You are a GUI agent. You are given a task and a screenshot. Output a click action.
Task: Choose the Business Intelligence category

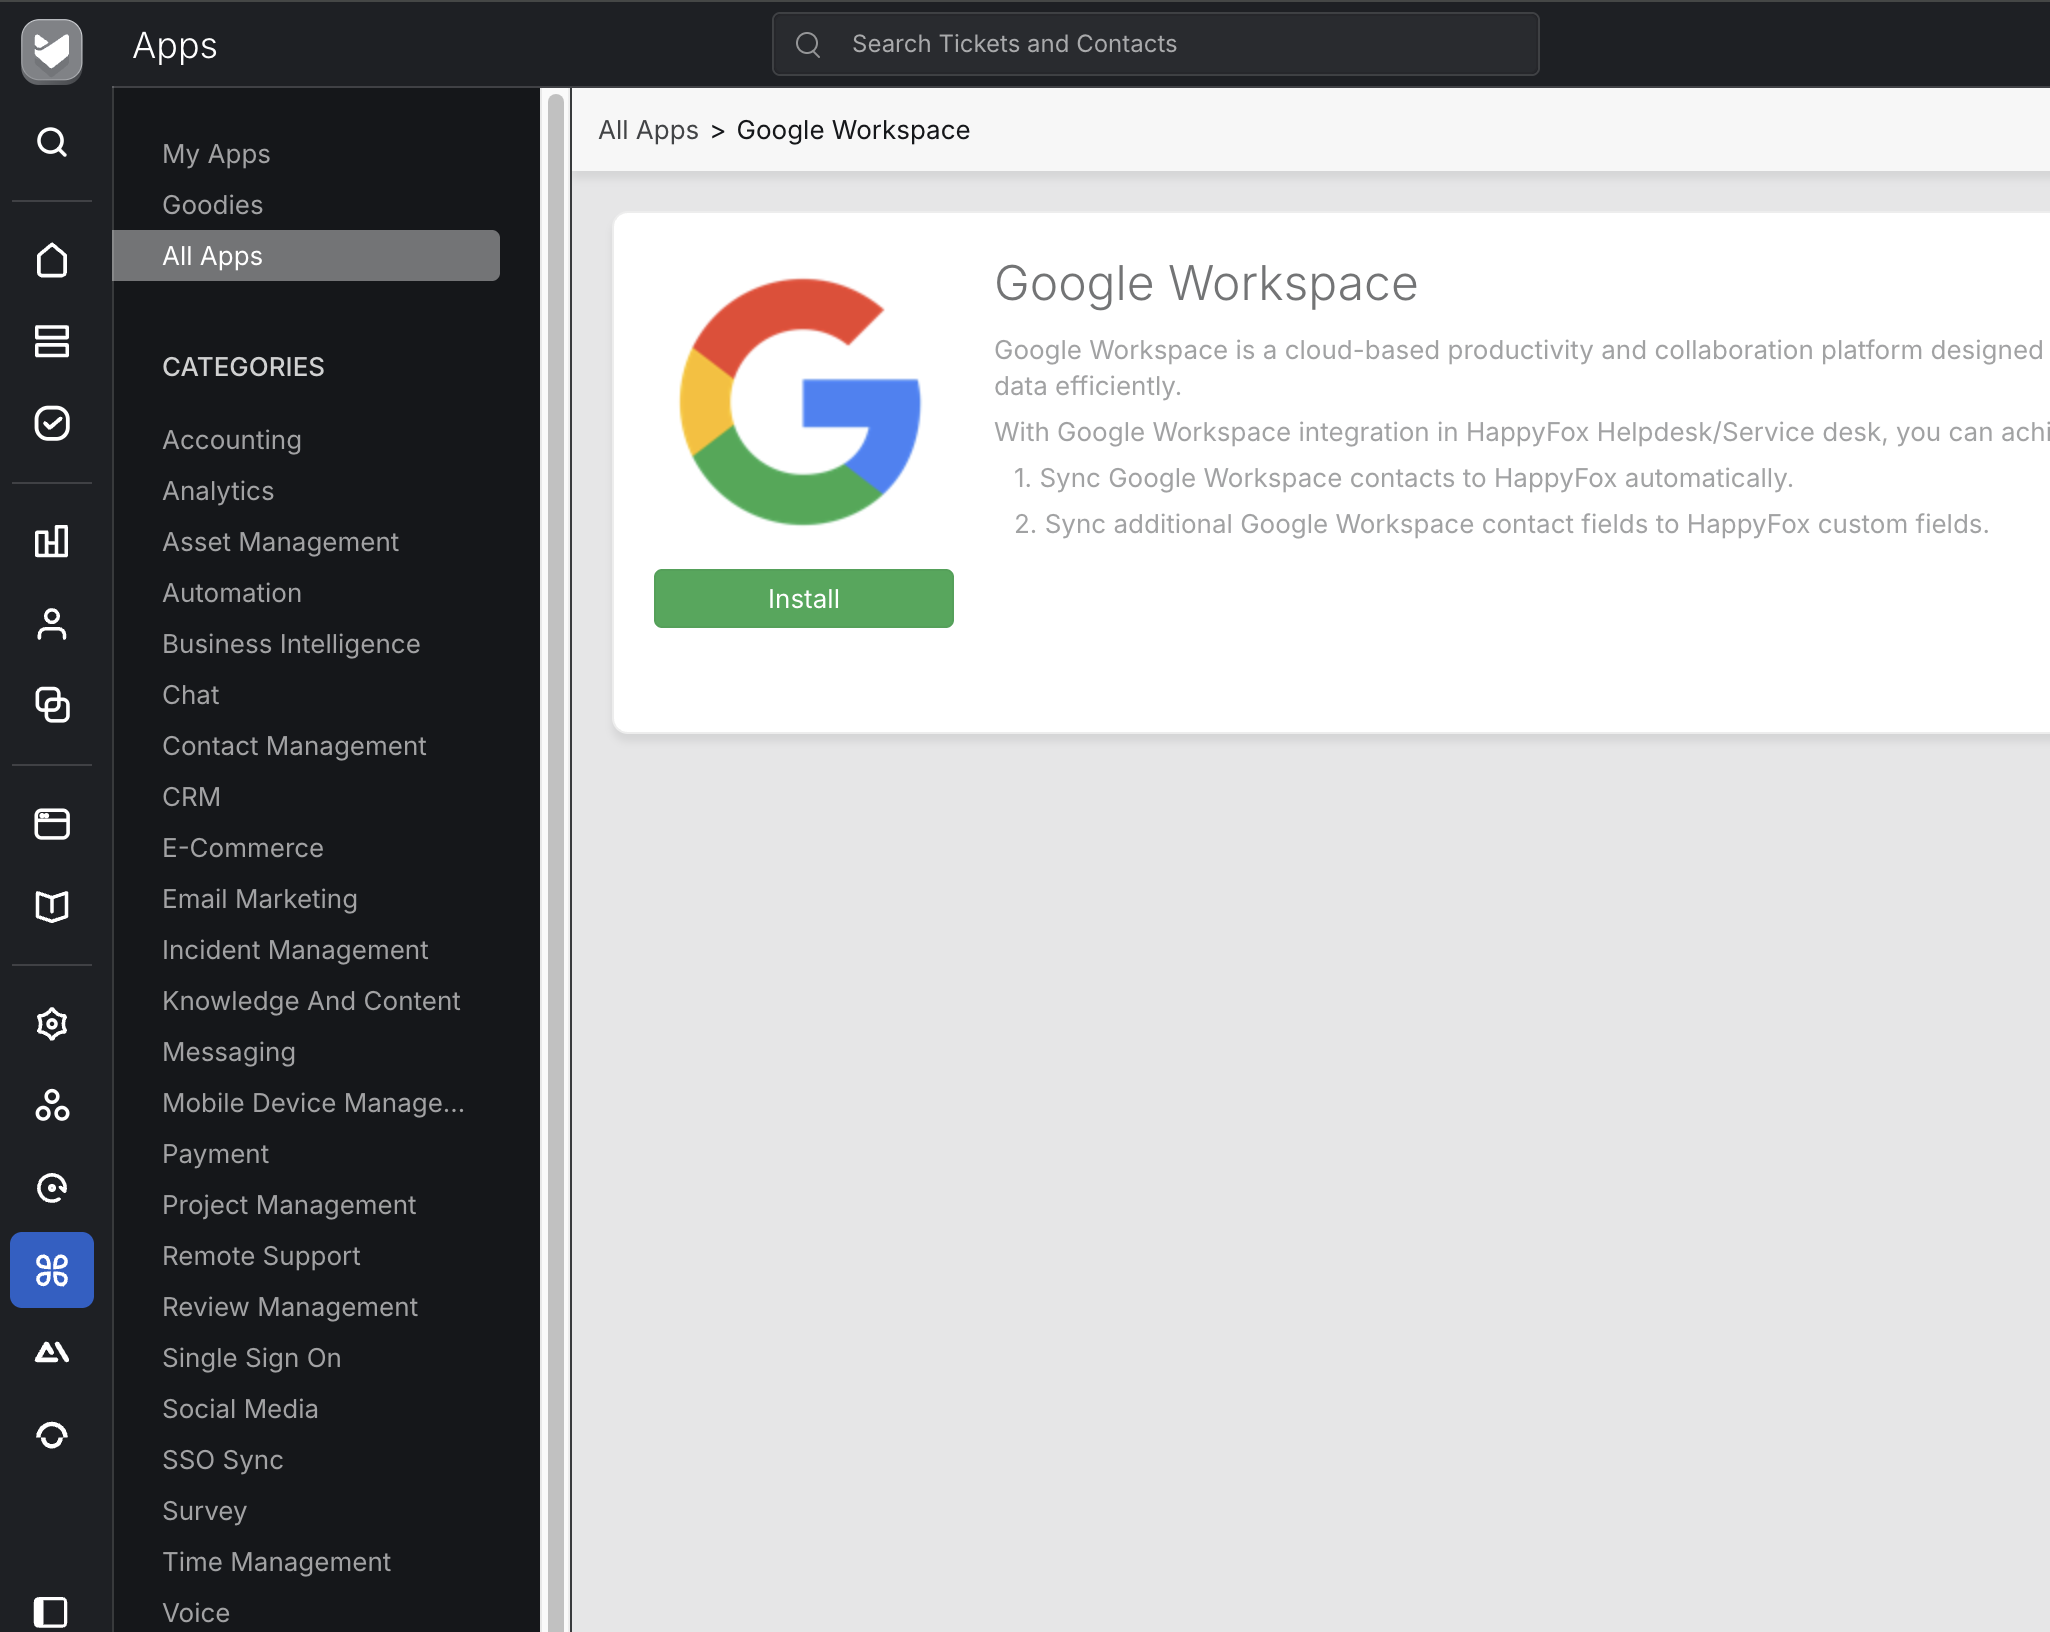pyautogui.click(x=291, y=644)
